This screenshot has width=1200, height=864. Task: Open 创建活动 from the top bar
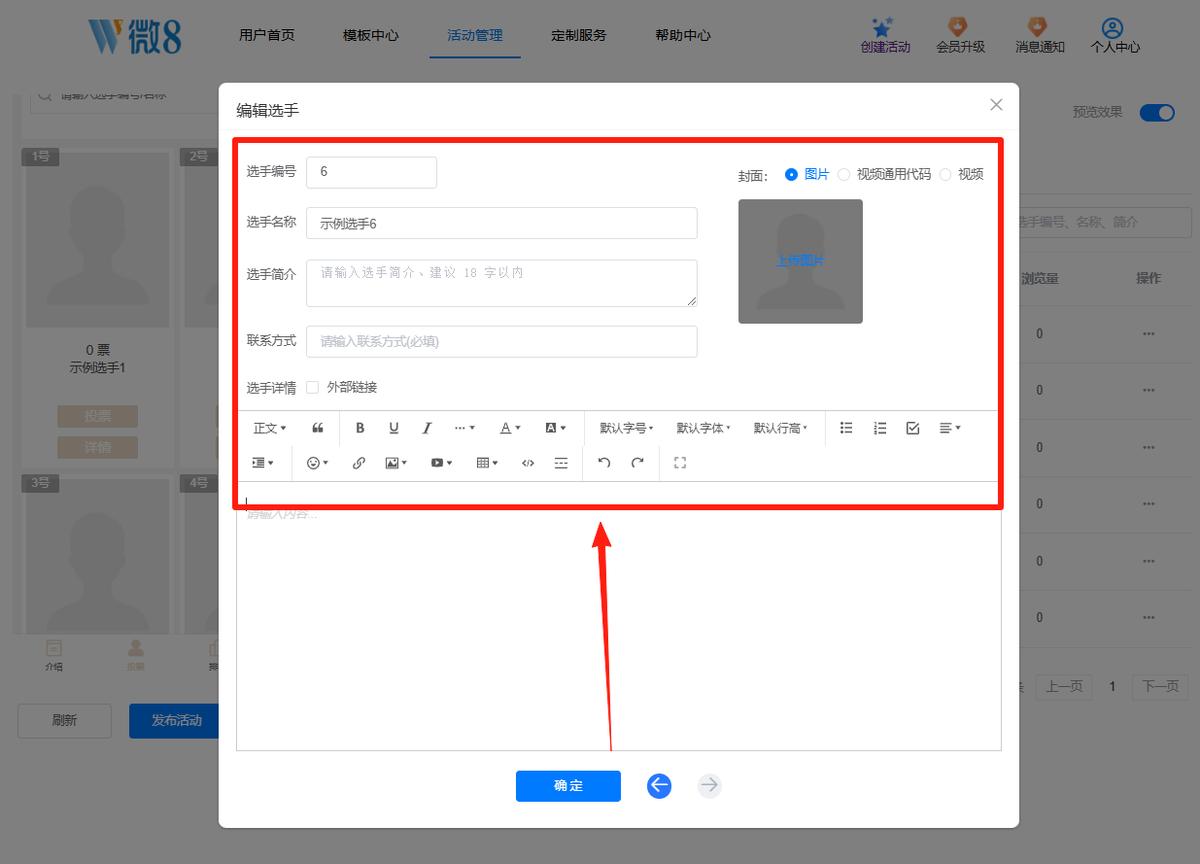[885, 36]
